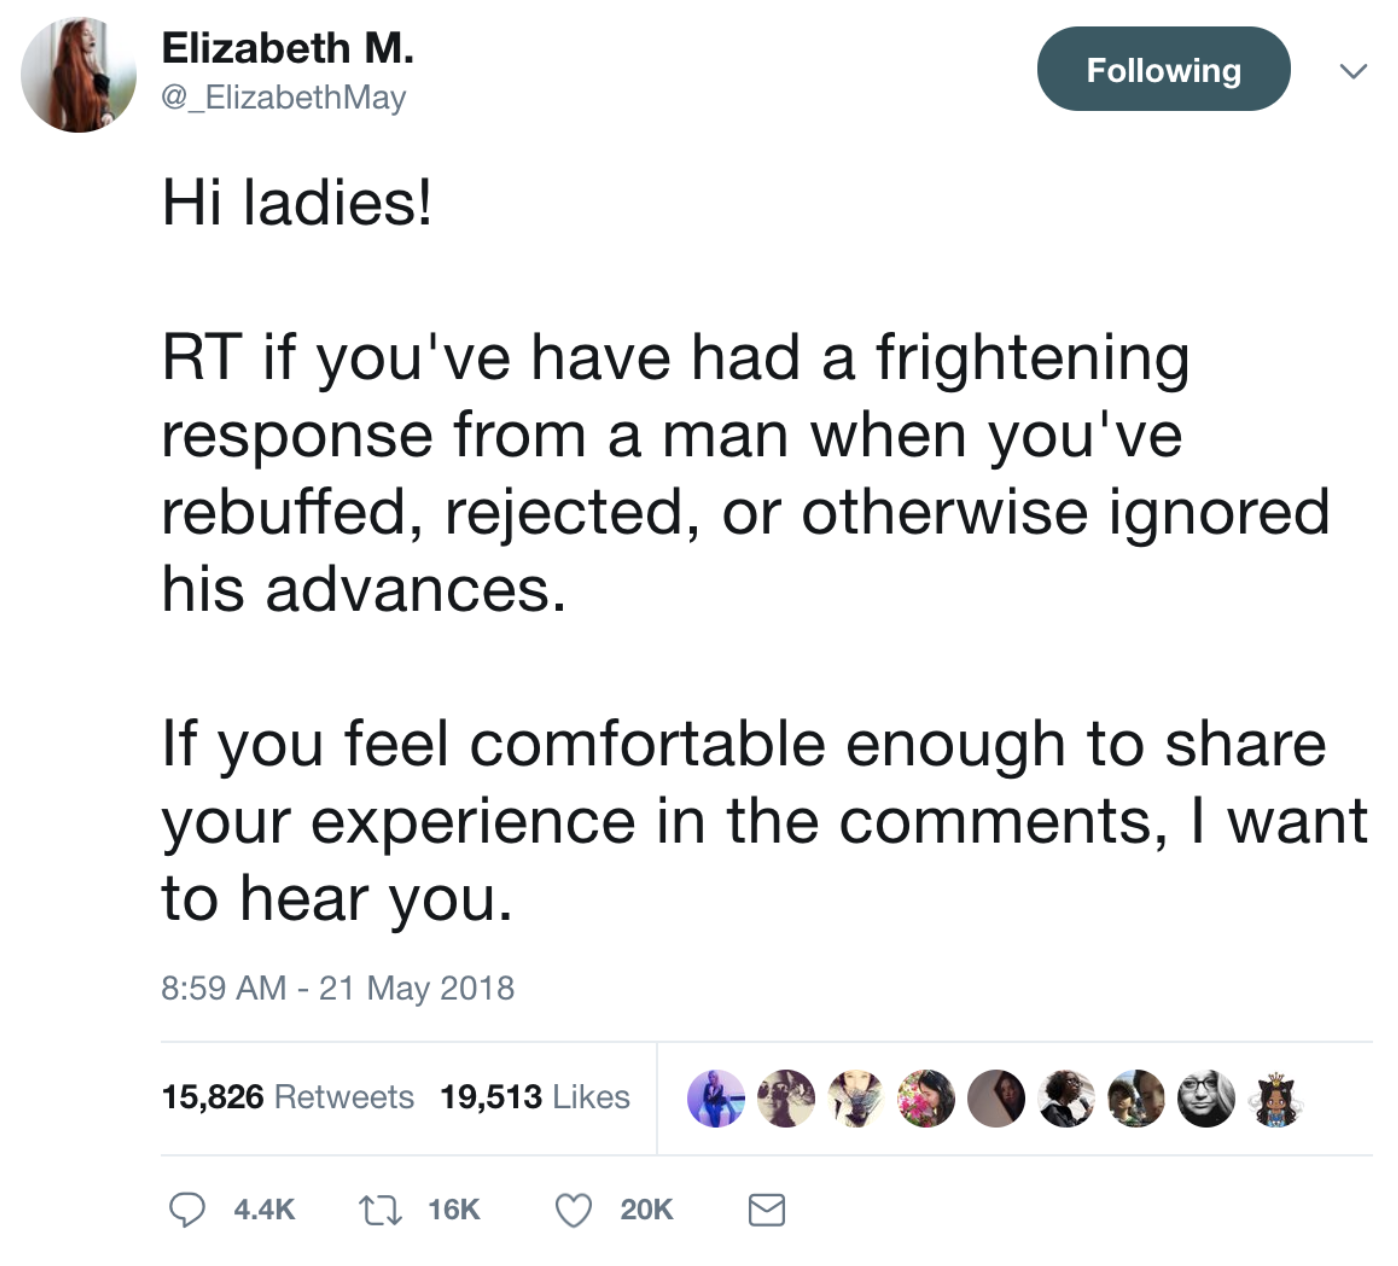Click the 20K likes count
The width and height of the screenshot is (1398, 1266).
click(646, 1210)
